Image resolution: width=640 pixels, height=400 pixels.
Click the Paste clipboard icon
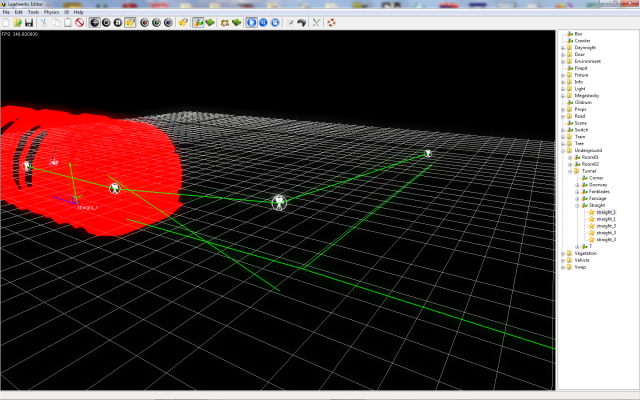66,22
